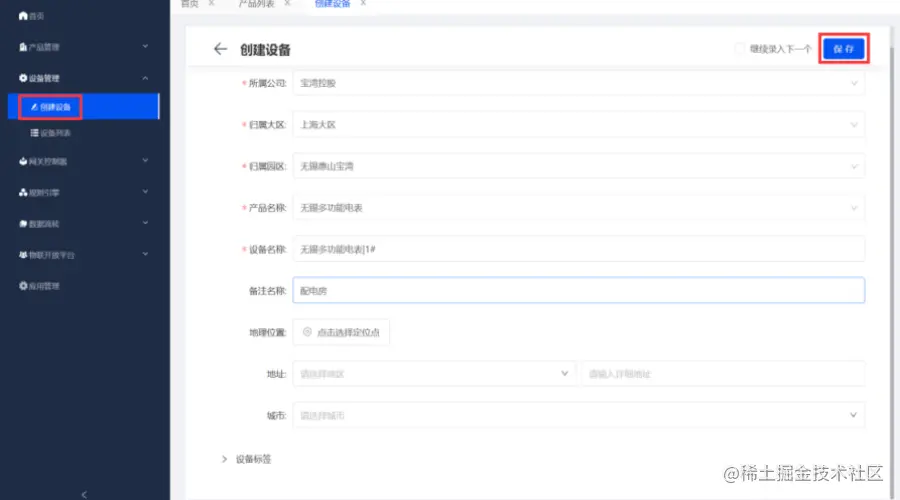This screenshot has width=900, height=500.
Task: Open the 地址 region dropdown
Action: (434, 374)
